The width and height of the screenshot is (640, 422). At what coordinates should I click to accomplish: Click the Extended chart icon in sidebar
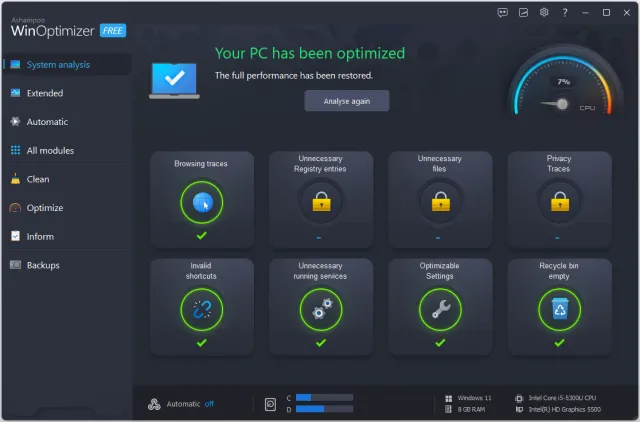[16, 93]
